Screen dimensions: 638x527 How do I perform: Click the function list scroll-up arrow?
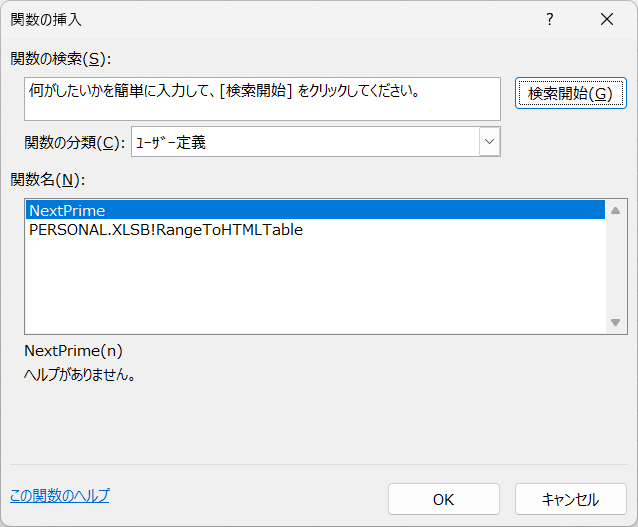pos(616,210)
